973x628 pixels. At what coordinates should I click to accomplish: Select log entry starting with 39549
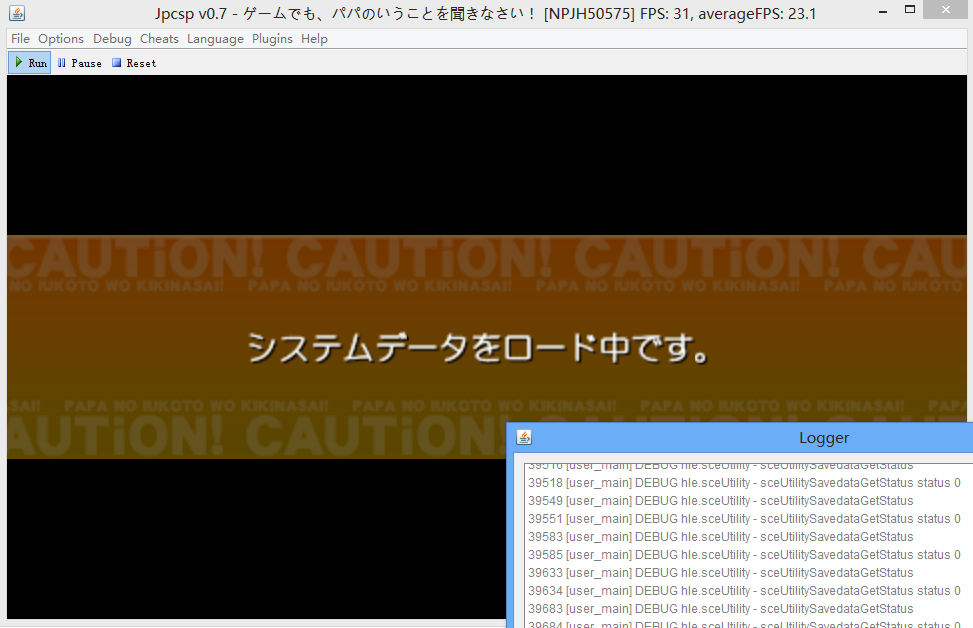pyautogui.click(x=720, y=501)
